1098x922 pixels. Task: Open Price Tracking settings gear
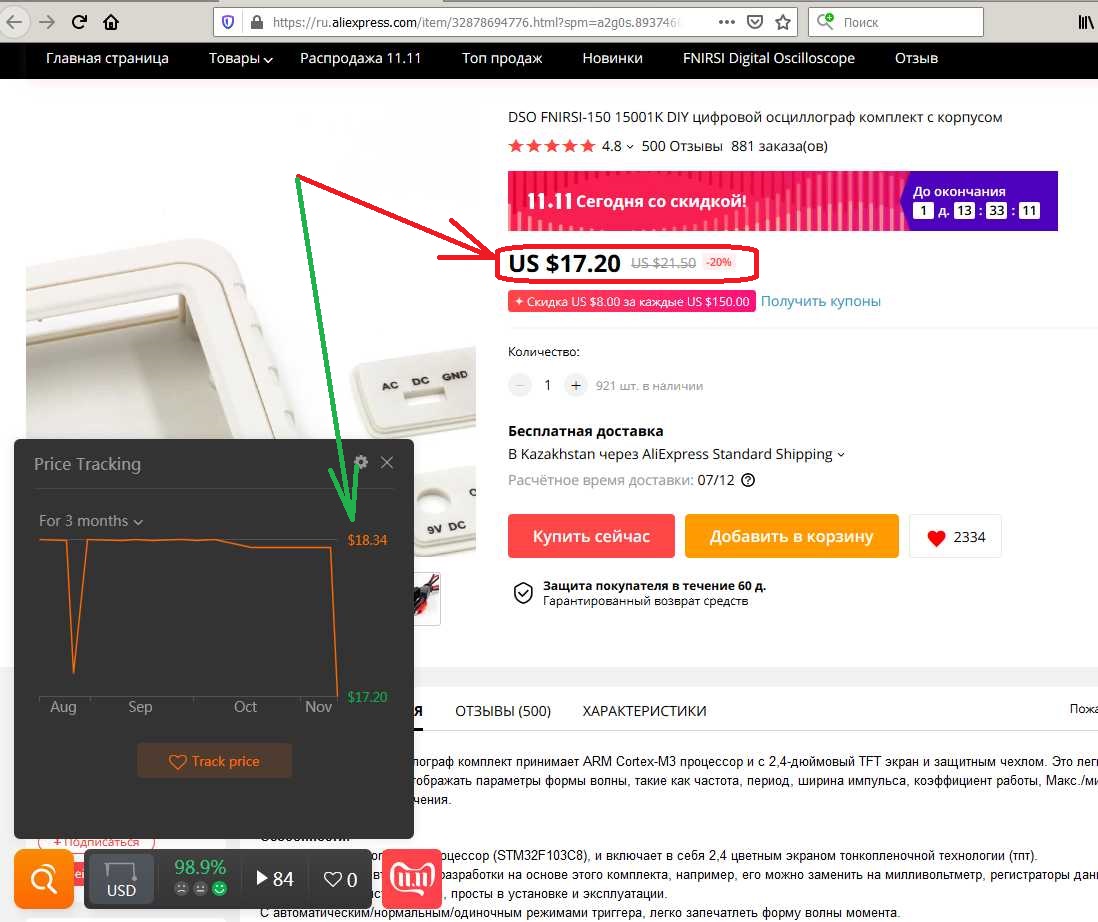(x=361, y=462)
